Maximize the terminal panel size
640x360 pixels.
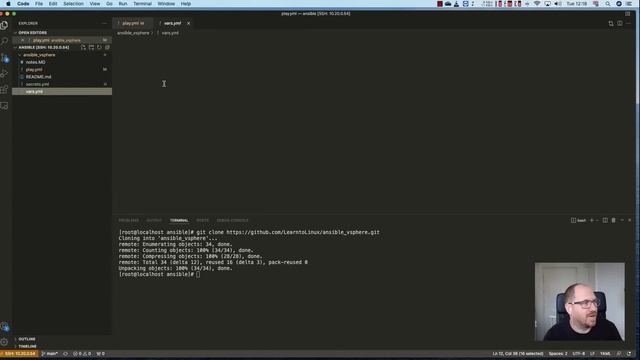[x=622, y=220]
